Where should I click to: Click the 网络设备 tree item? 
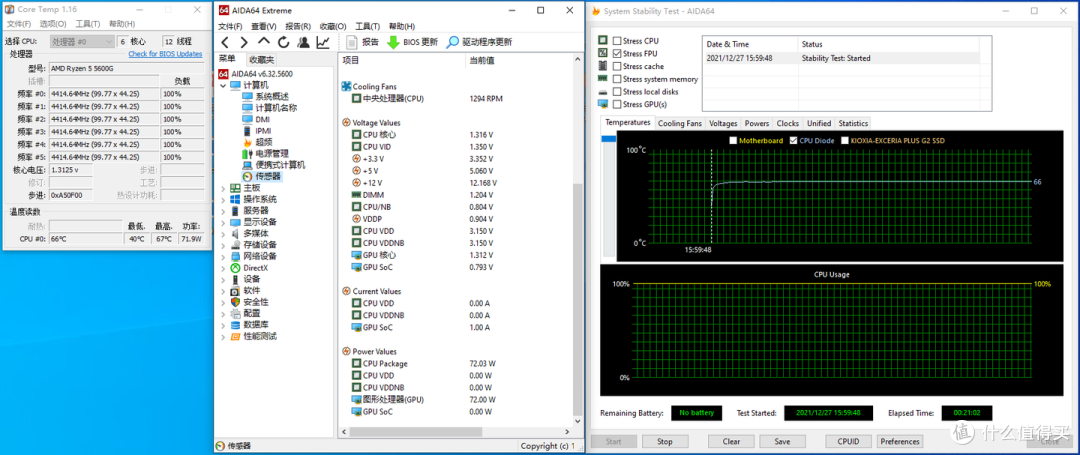point(253,256)
